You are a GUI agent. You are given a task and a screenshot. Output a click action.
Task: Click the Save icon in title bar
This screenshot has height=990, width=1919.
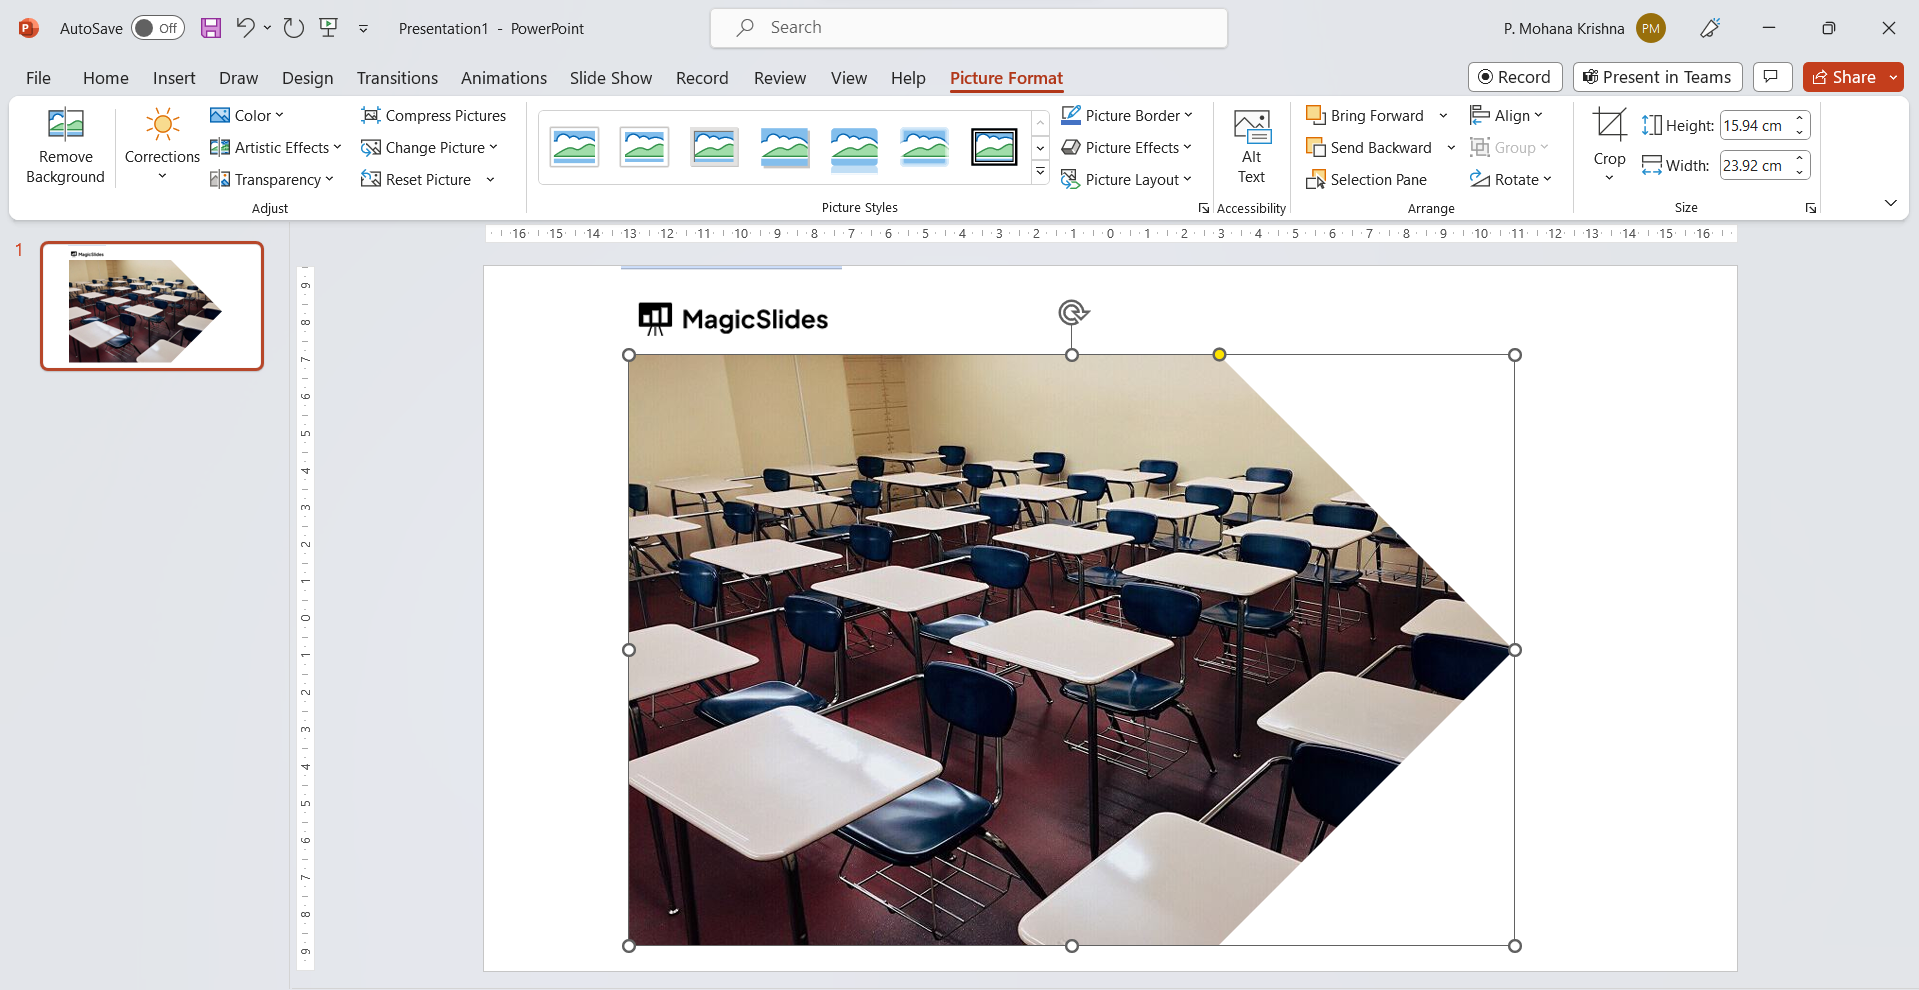pos(211,28)
